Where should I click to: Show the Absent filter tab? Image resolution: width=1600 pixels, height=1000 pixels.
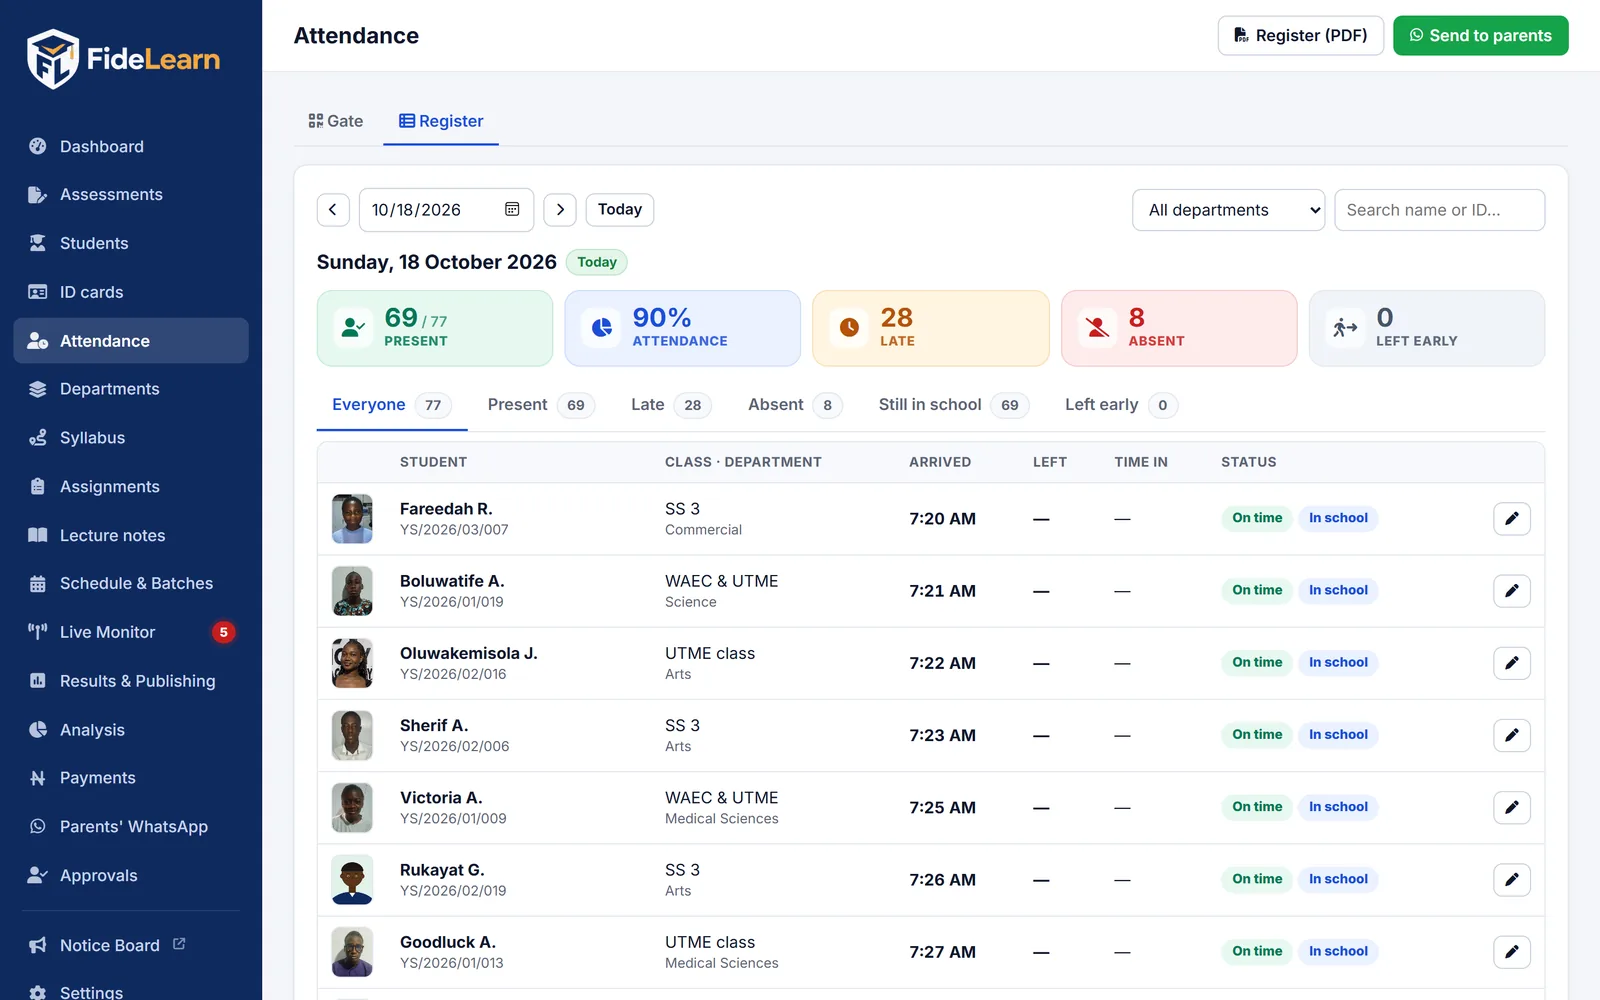click(x=795, y=405)
